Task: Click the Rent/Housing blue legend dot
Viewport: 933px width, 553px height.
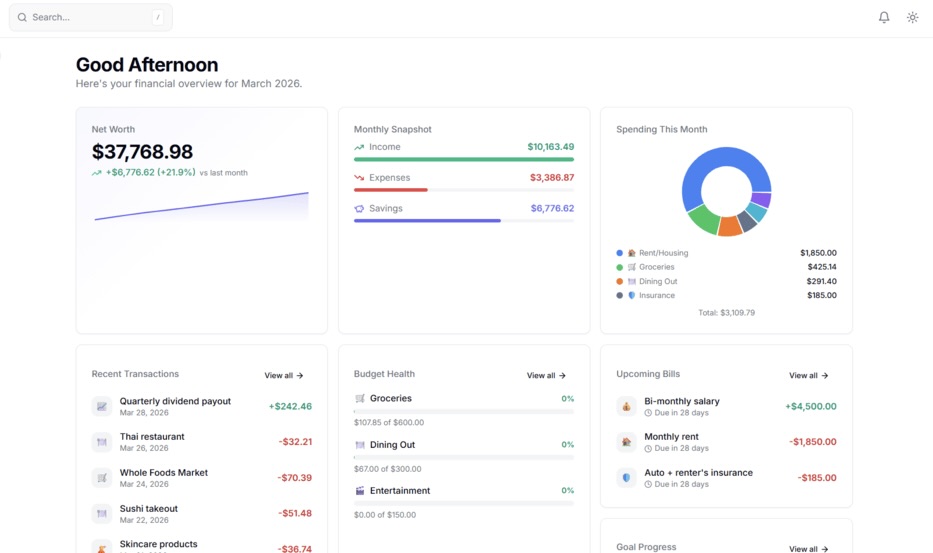Action: (620, 253)
